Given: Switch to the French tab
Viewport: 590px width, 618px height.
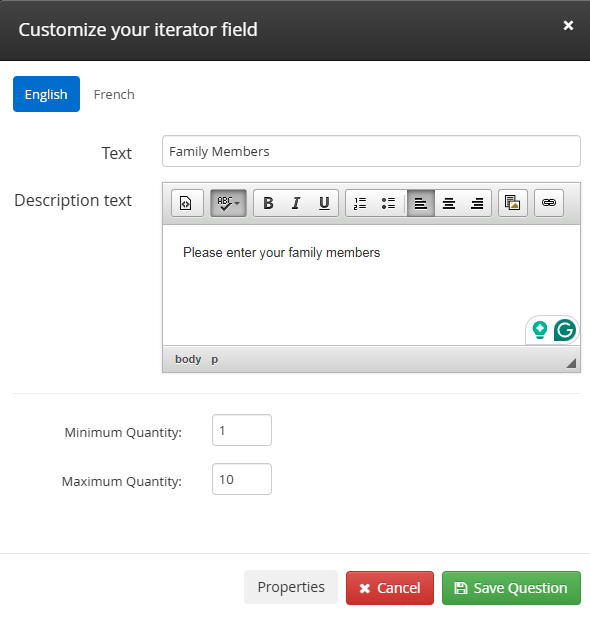Looking at the screenshot, I should [114, 94].
